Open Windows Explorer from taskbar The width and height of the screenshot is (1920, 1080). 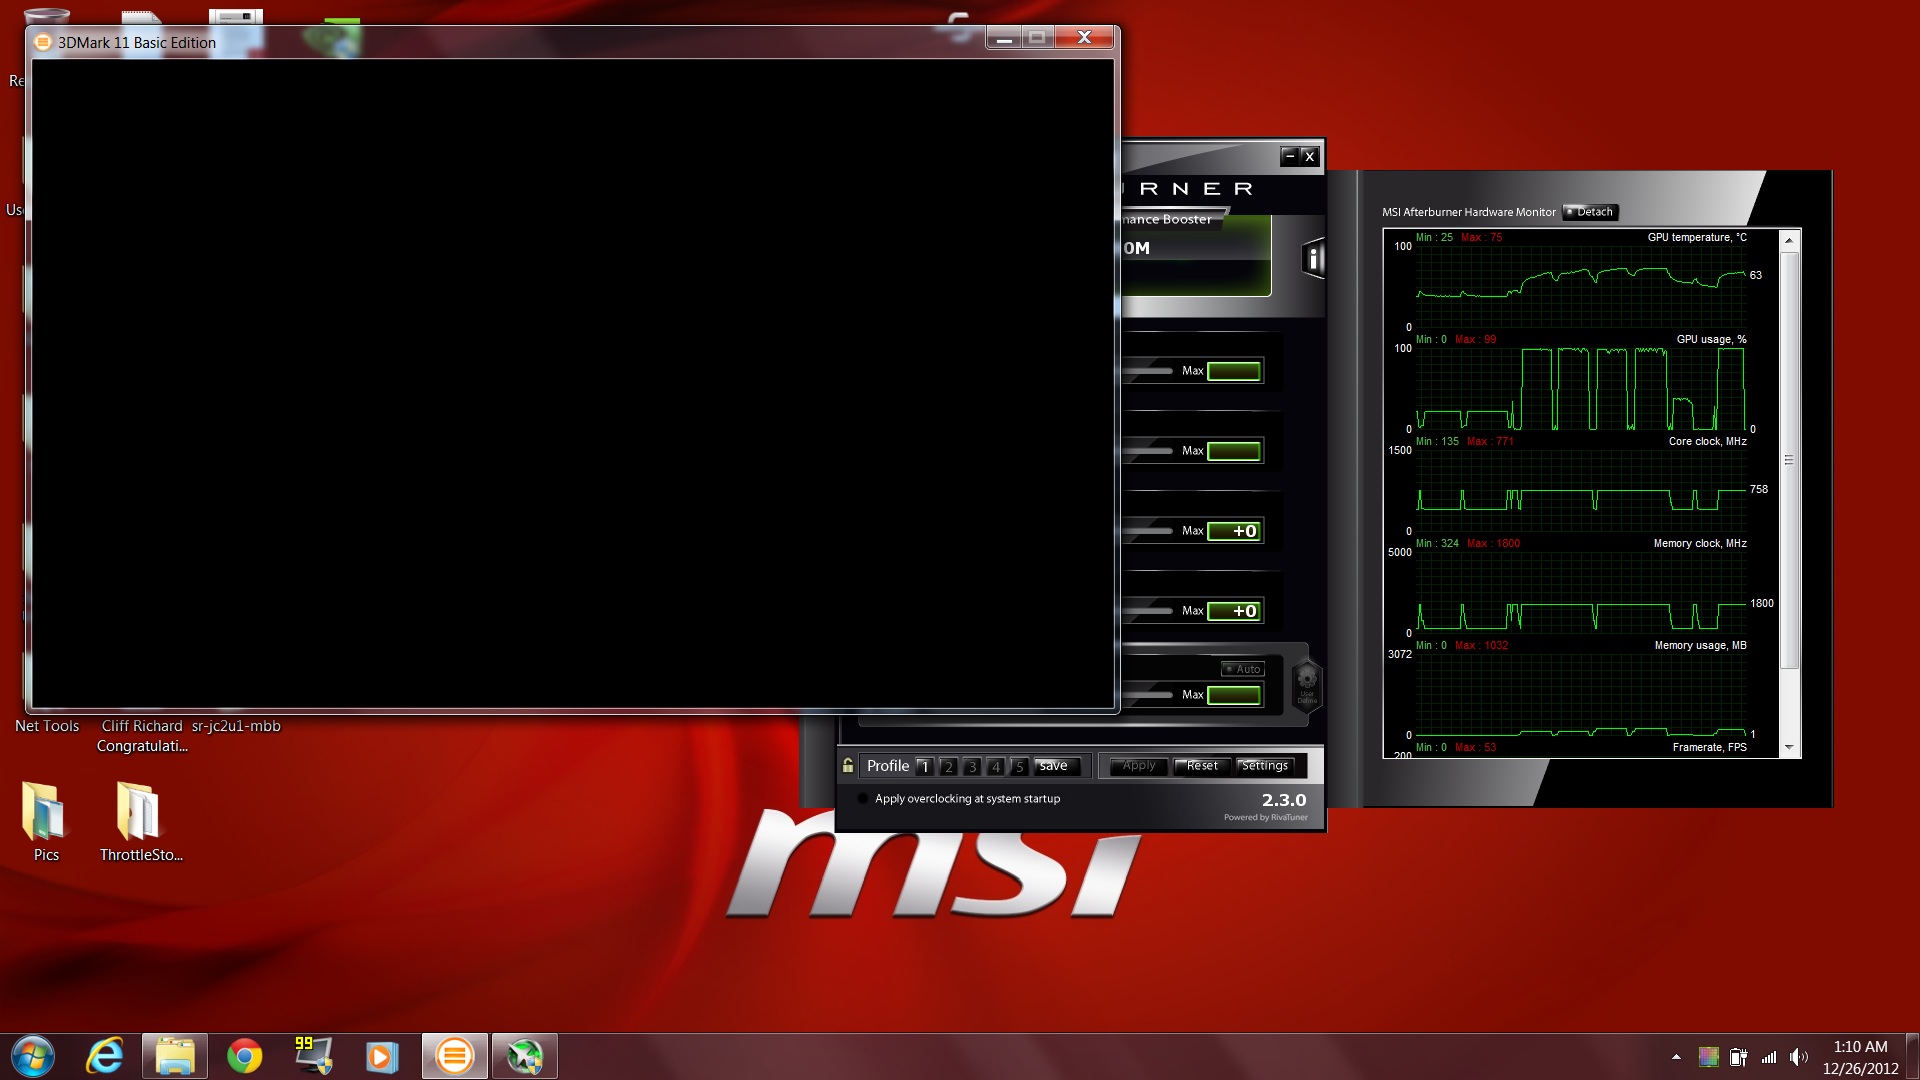175,1056
